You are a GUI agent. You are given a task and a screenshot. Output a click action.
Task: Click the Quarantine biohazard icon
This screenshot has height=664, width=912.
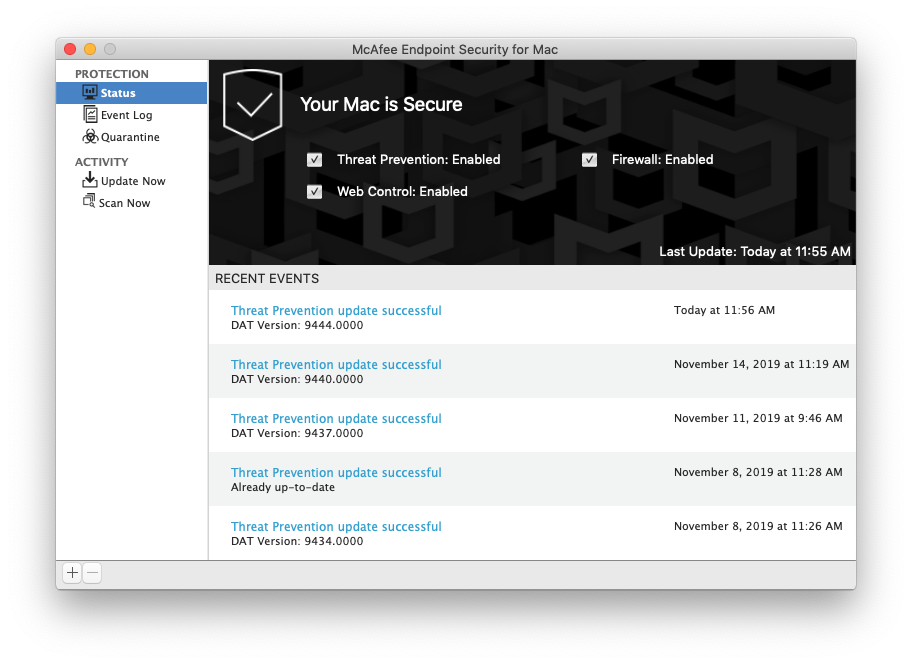tap(90, 137)
